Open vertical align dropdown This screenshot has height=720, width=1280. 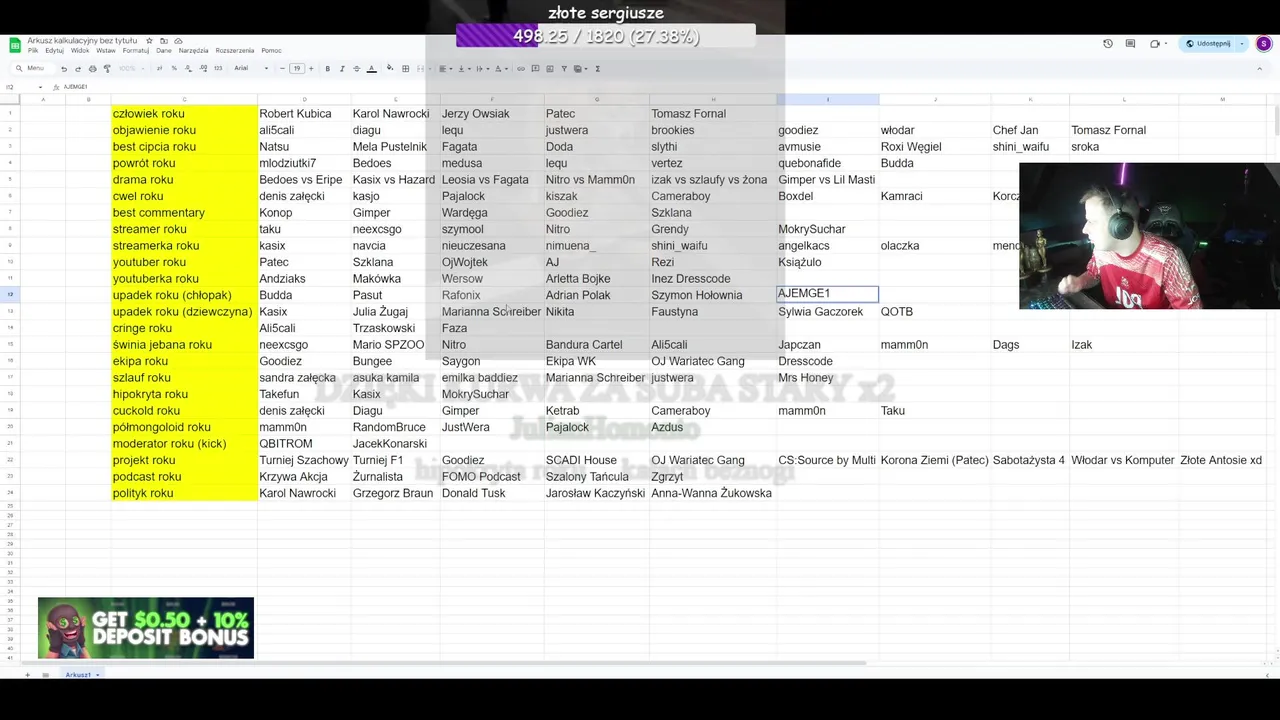point(464,69)
